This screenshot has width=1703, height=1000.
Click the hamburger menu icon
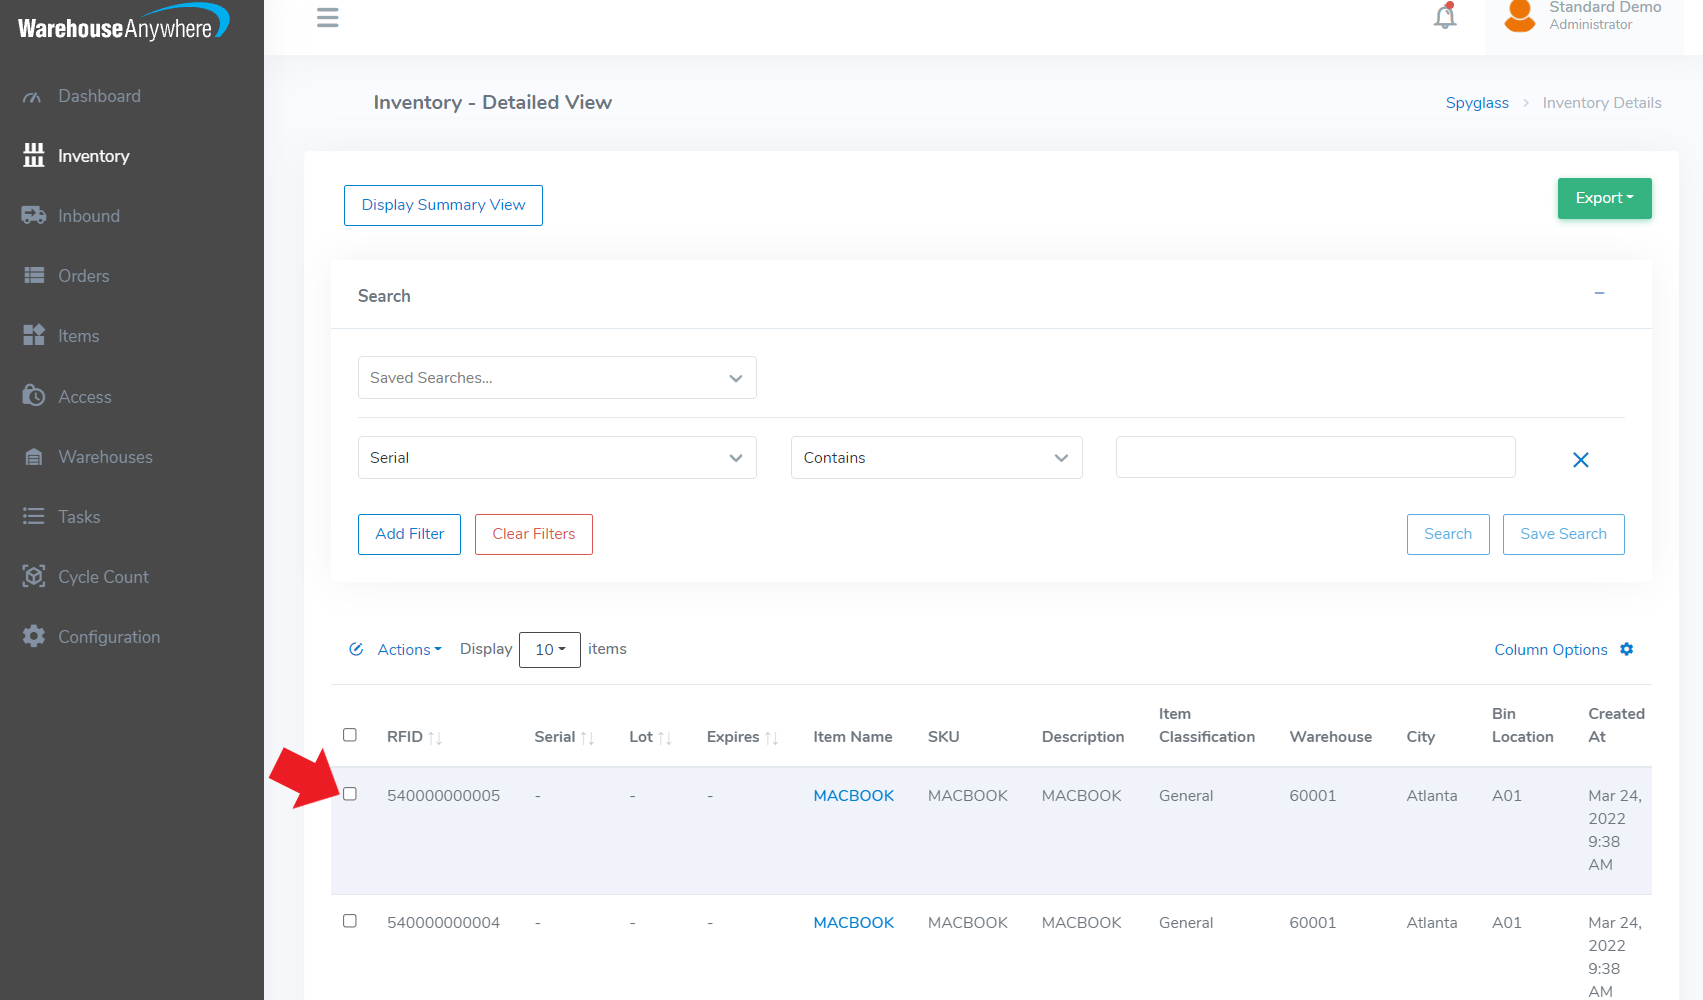click(327, 17)
